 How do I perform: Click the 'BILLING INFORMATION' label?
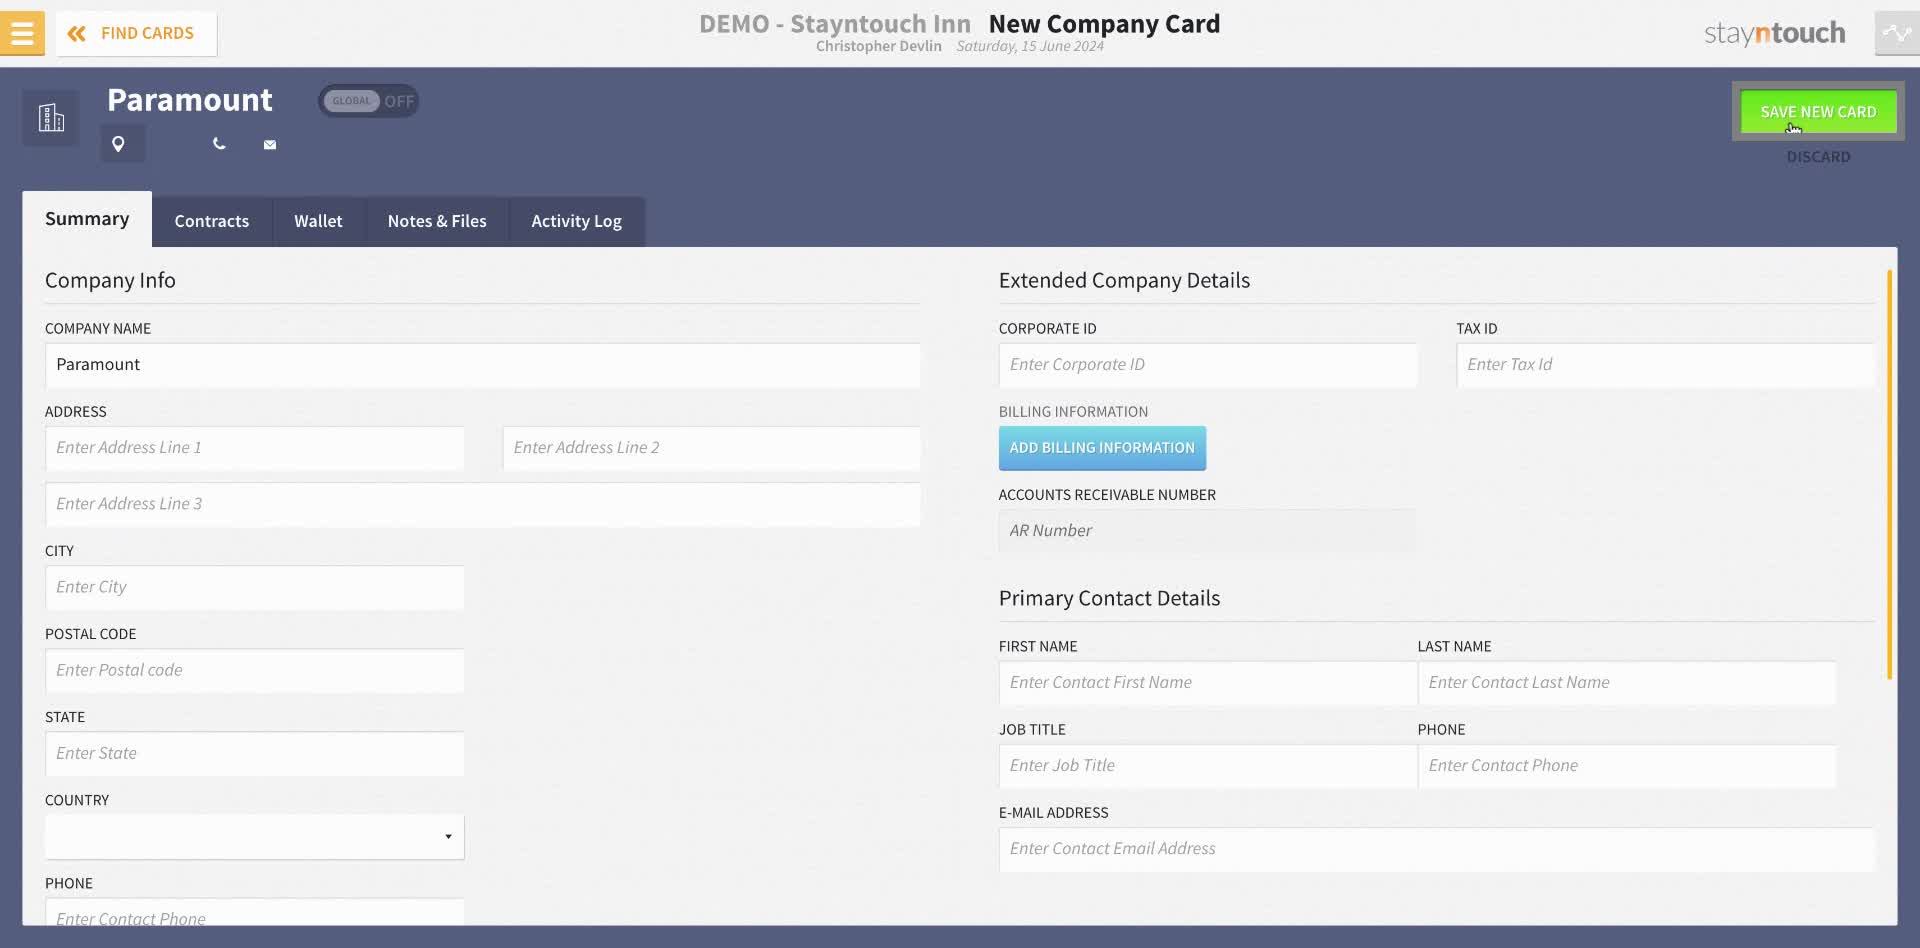point(1073,412)
